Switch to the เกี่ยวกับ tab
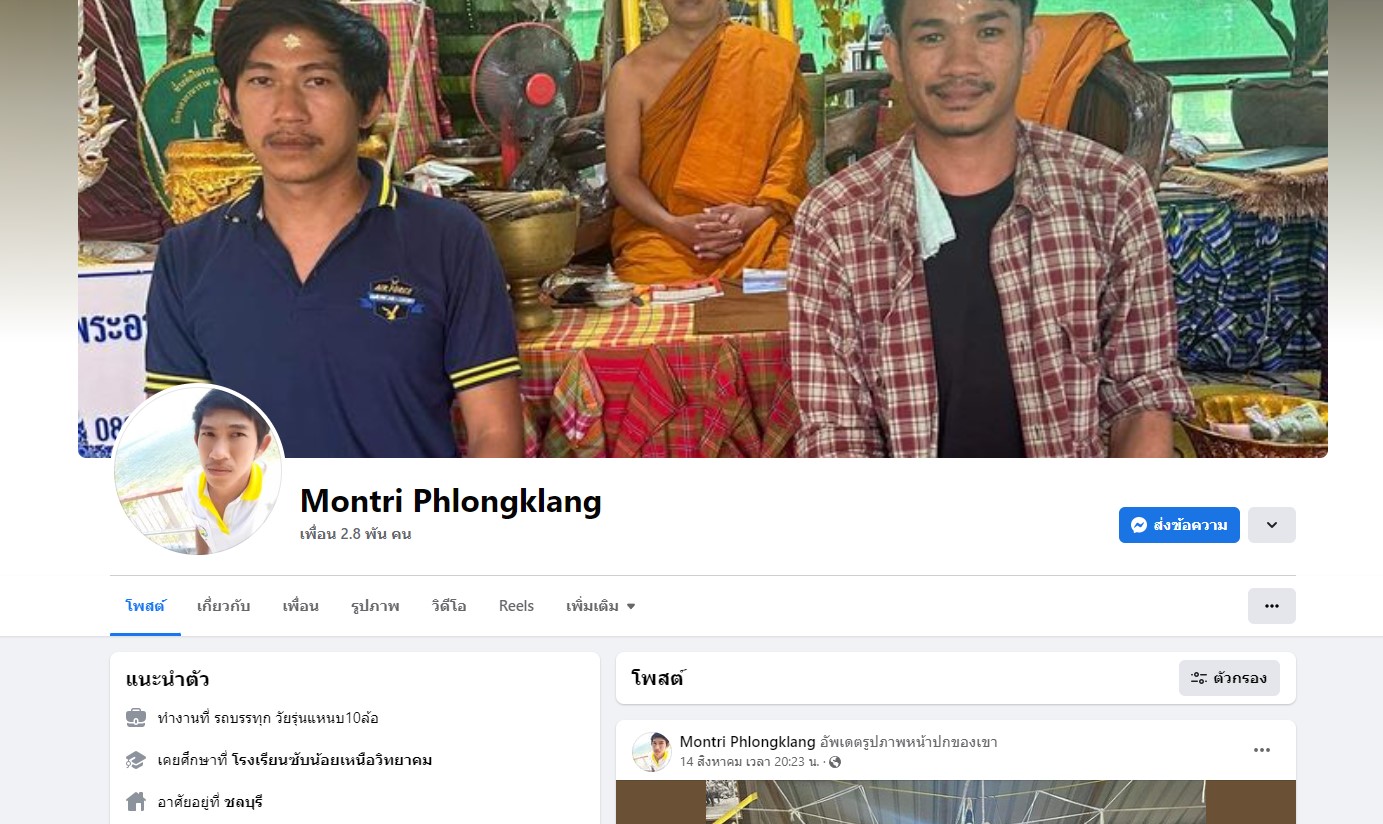Image resolution: width=1383 pixels, height=824 pixels. coord(224,606)
